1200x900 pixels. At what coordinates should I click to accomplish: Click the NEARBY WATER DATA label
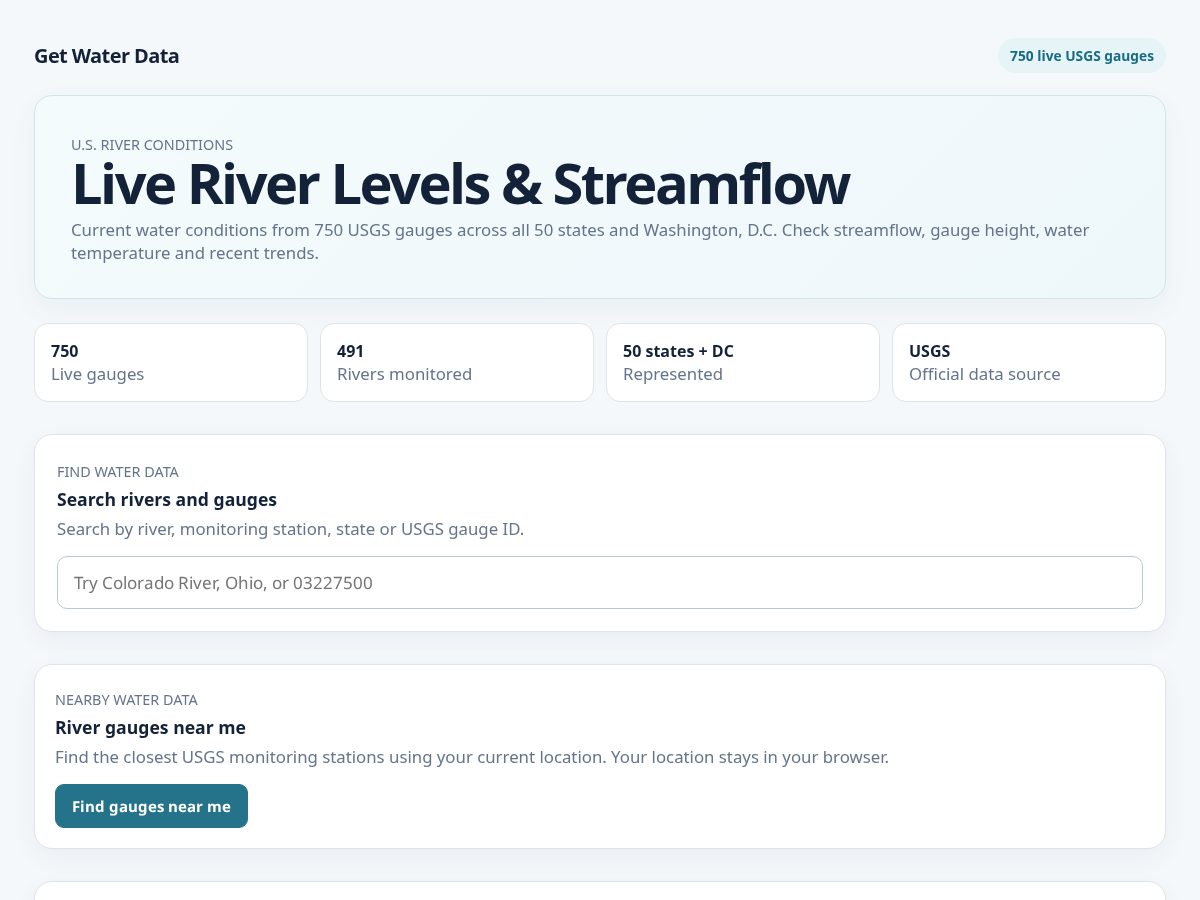[x=126, y=700]
